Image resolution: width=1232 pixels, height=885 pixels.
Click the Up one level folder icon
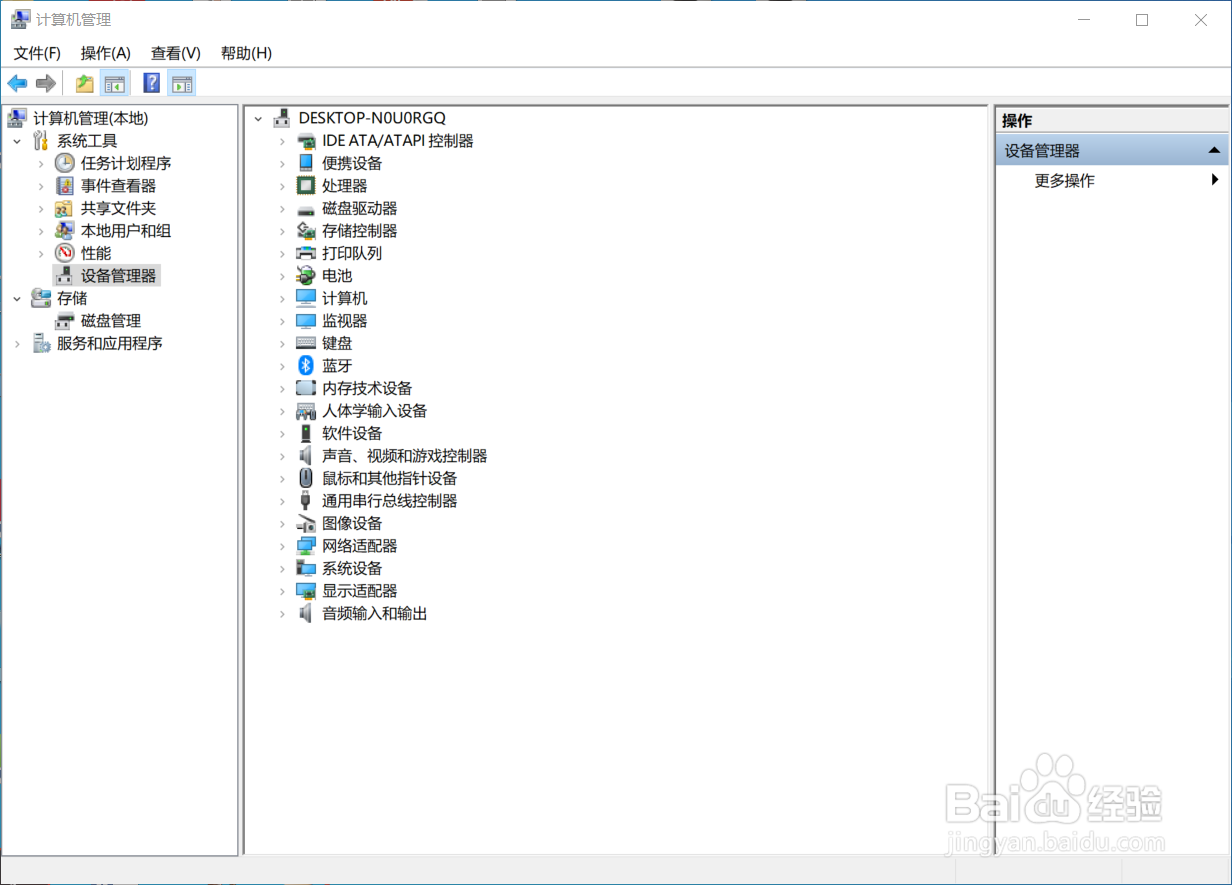[84, 83]
